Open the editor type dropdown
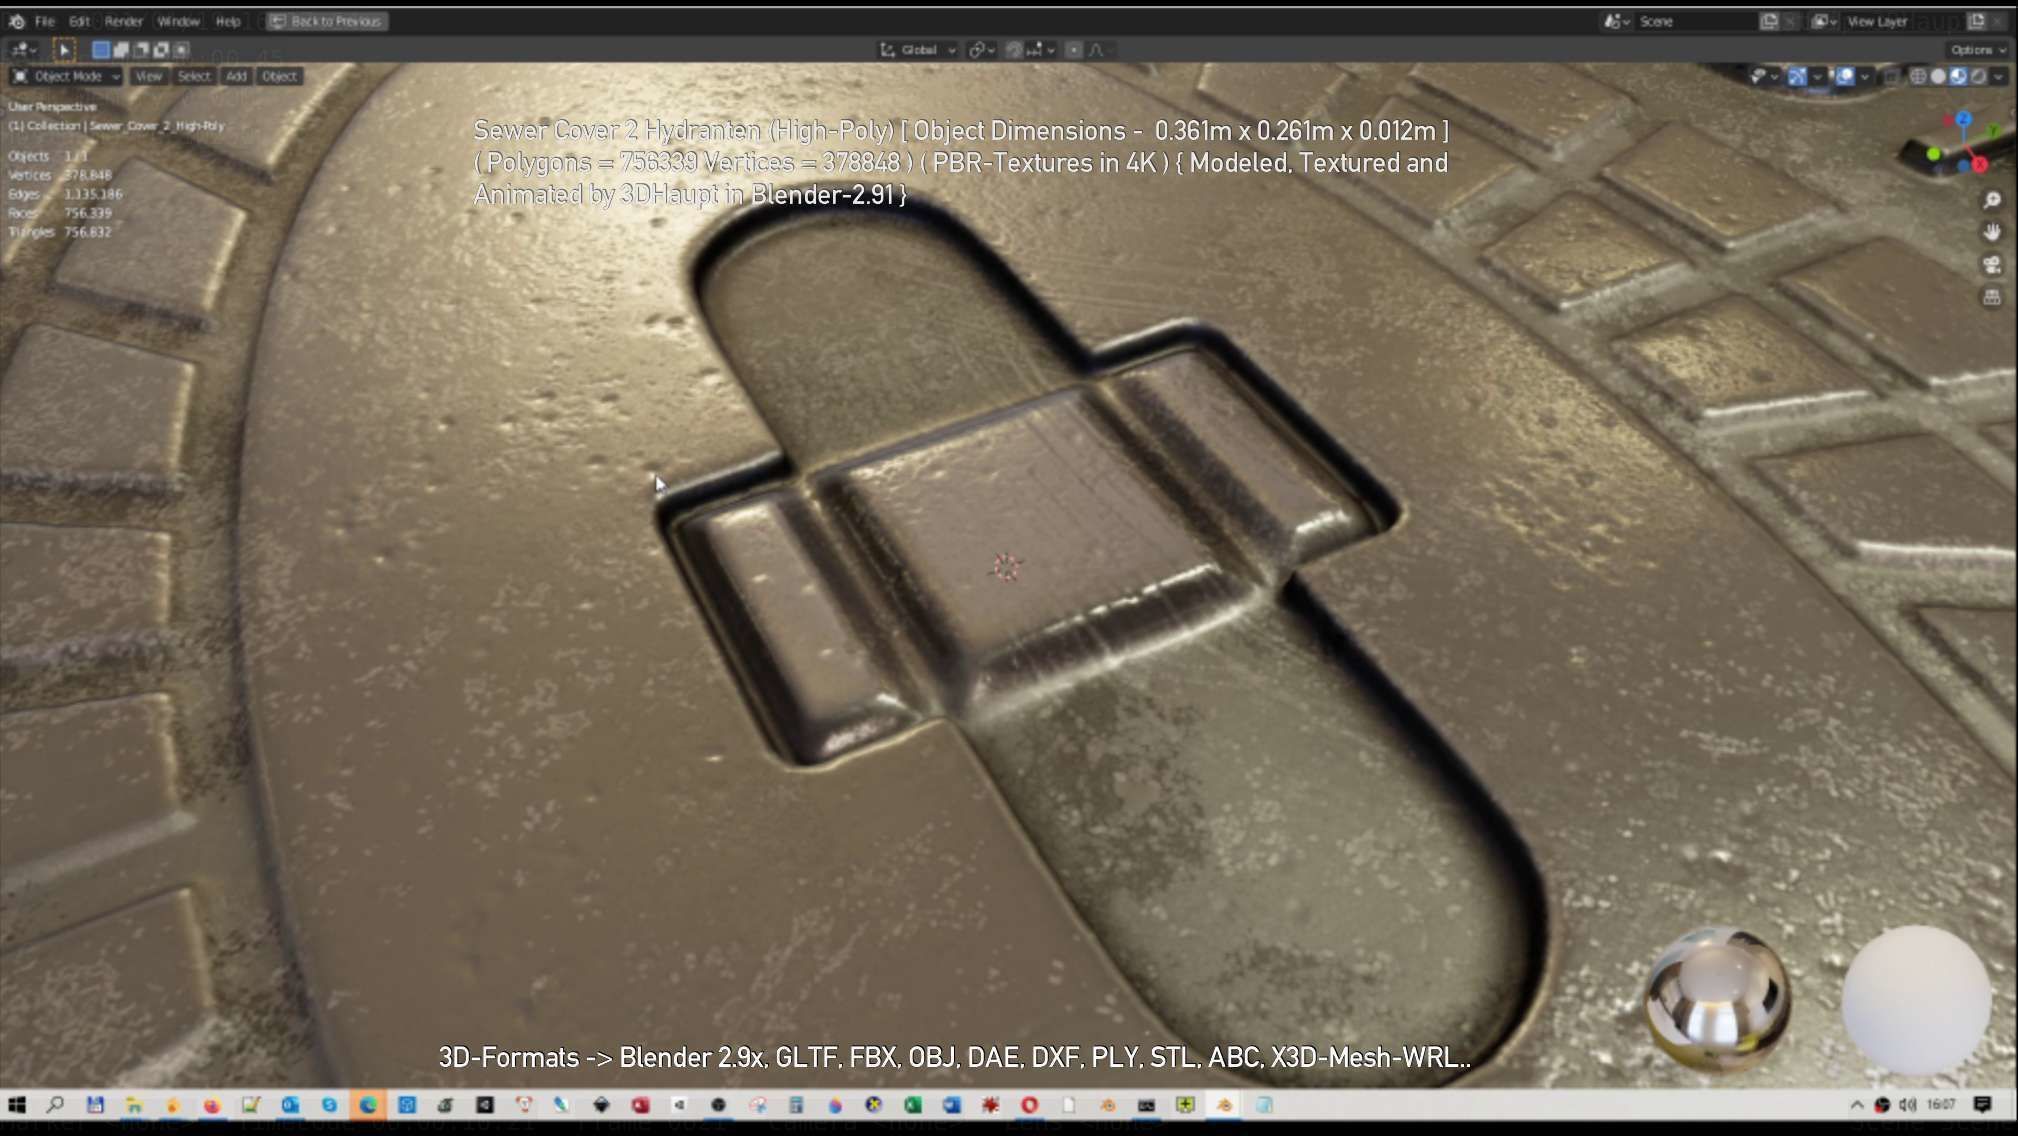Viewport: 2018px width, 1136px height. (23, 49)
